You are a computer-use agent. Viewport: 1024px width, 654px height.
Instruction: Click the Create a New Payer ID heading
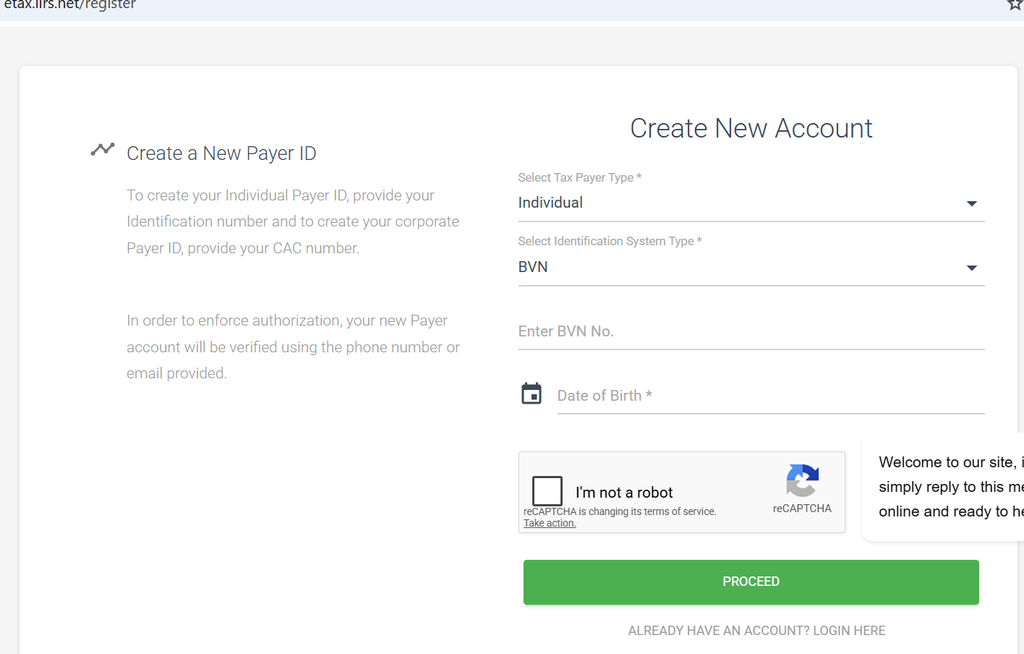point(221,153)
